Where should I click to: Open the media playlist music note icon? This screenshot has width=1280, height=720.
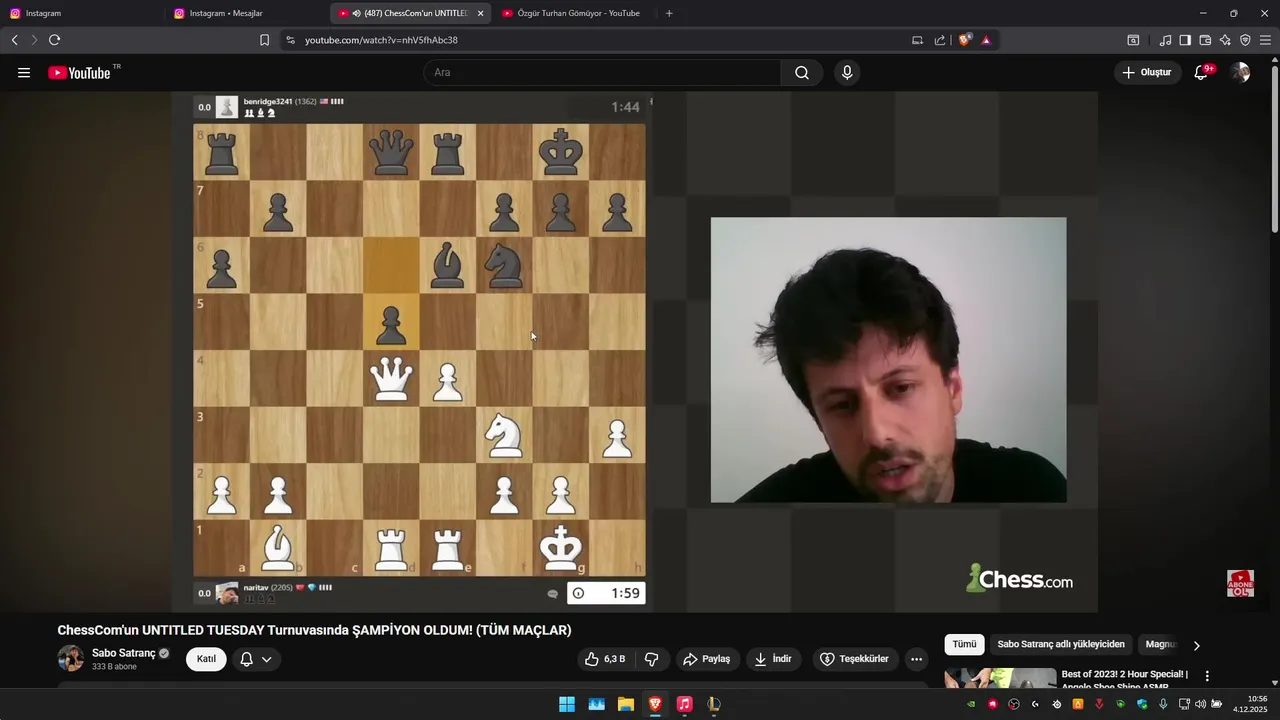coord(1165,40)
